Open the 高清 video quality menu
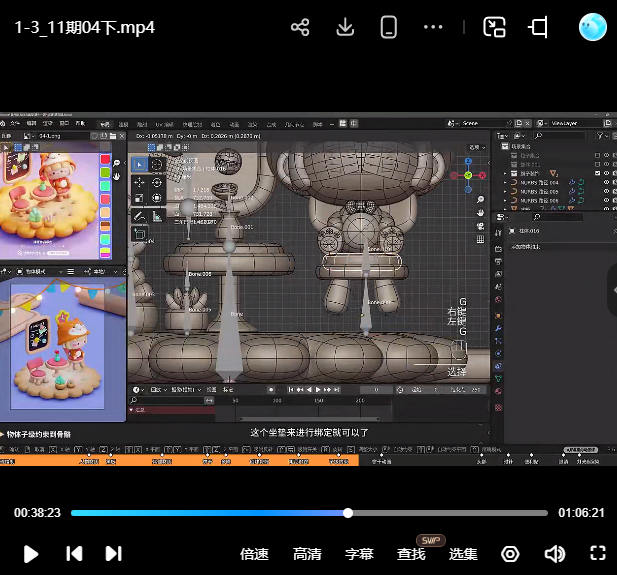Screen dimensions: 617x575 (307, 554)
